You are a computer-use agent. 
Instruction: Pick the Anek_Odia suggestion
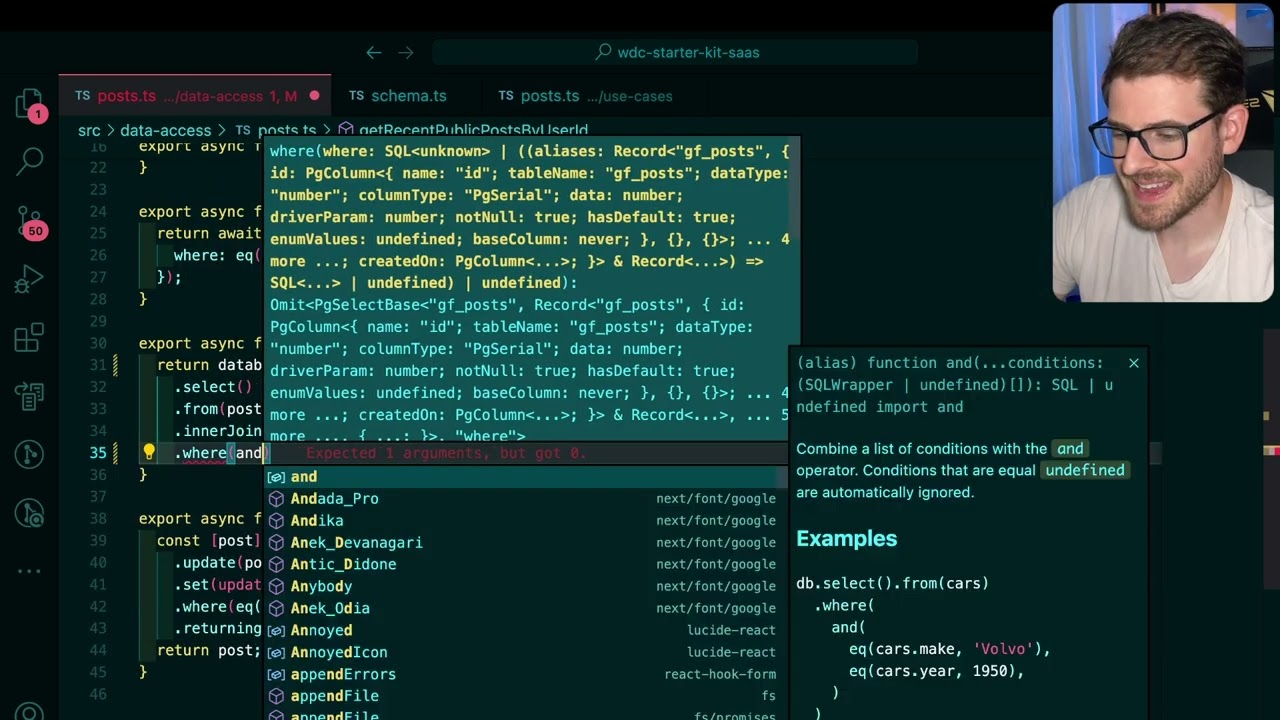click(527, 608)
